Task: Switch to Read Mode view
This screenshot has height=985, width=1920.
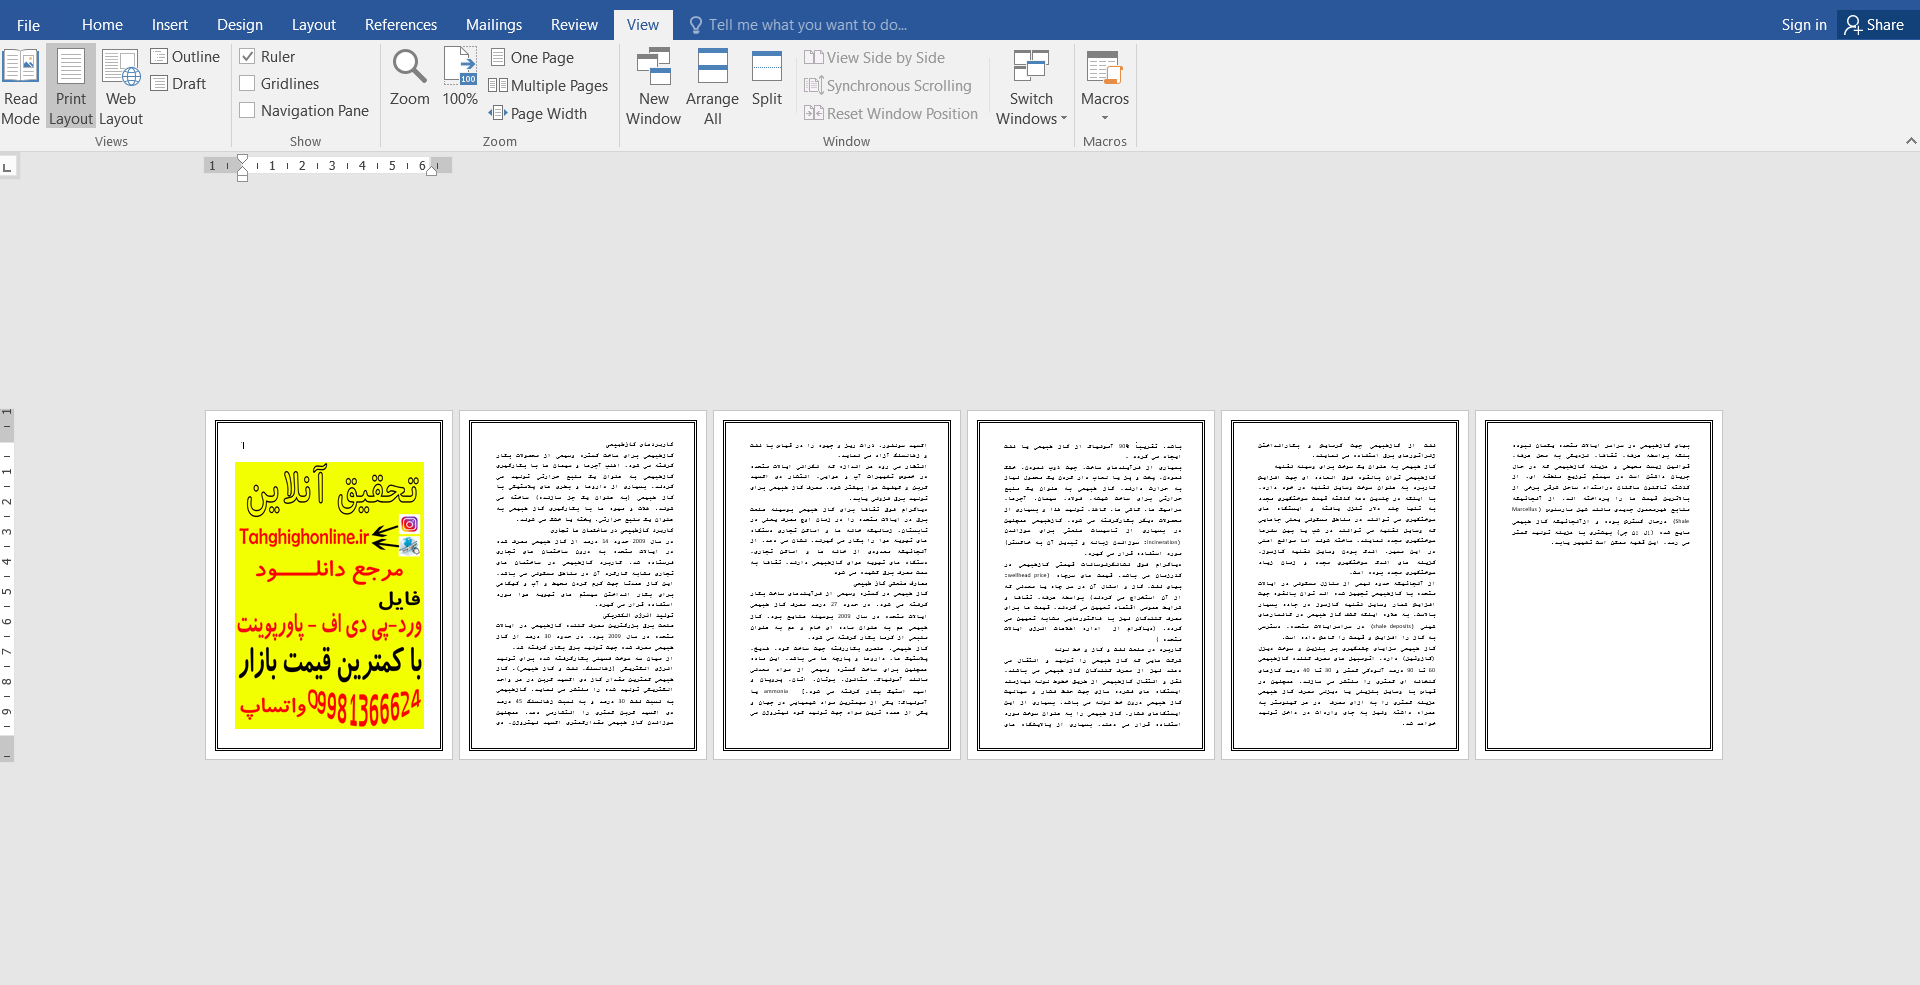Action: click(21, 86)
